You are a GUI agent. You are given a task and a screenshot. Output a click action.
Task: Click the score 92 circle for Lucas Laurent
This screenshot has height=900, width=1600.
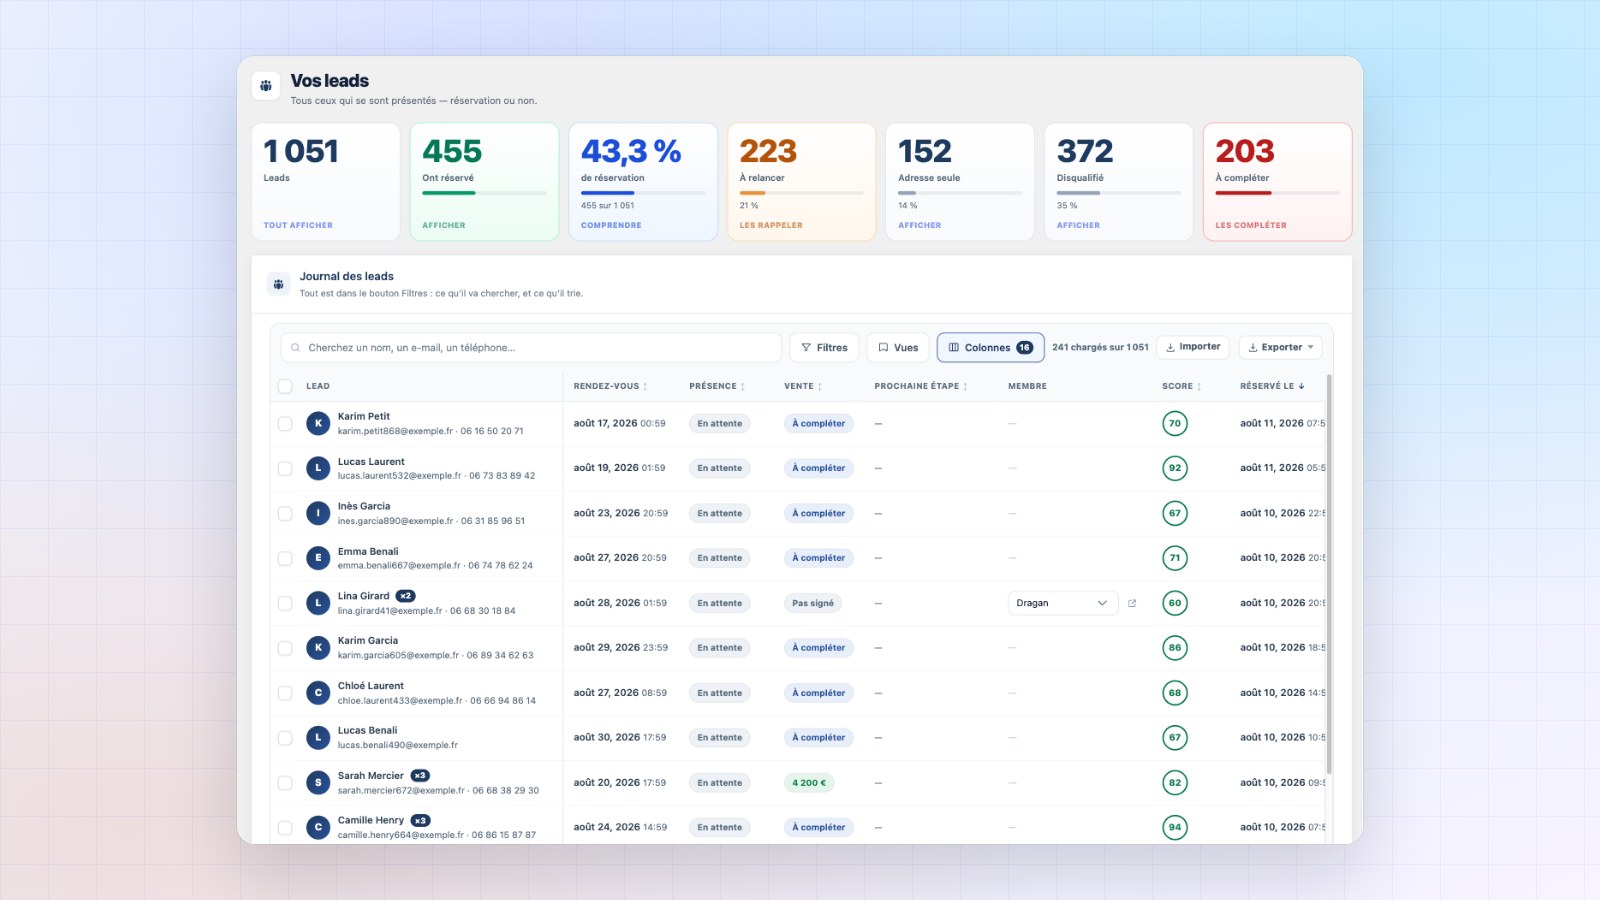[x=1175, y=468]
